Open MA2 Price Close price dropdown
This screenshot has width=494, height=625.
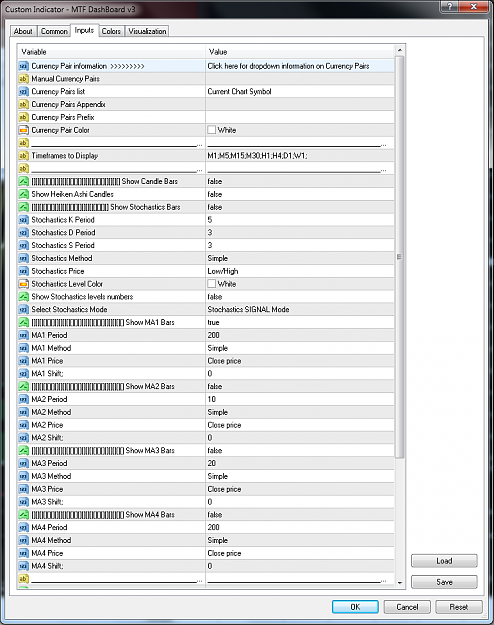point(300,425)
